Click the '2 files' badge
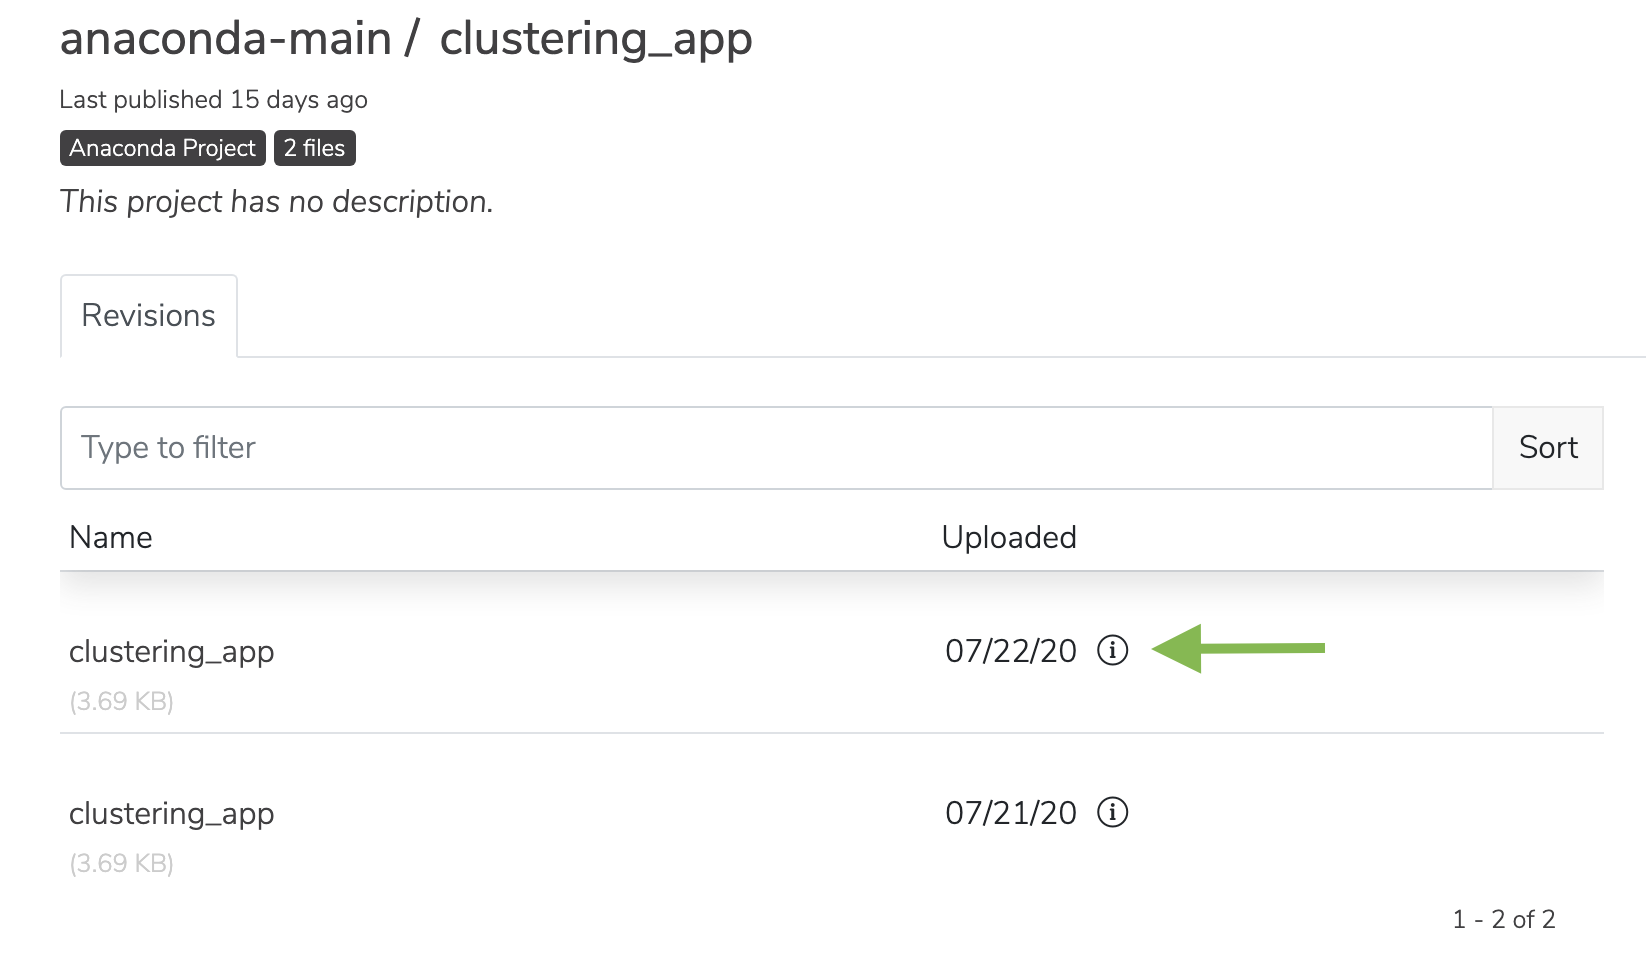The width and height of the screenshot is (1646, 974). tap(314, 148)
